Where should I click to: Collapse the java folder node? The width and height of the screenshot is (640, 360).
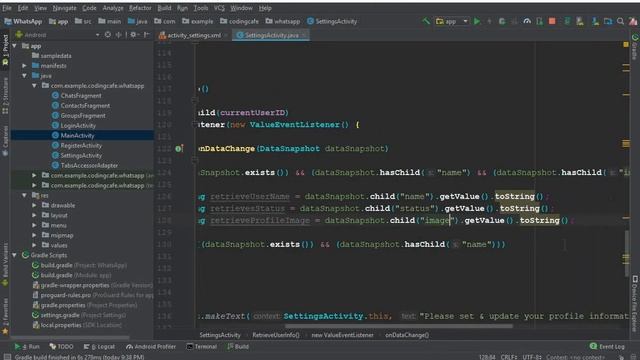[x=24, y=76]
